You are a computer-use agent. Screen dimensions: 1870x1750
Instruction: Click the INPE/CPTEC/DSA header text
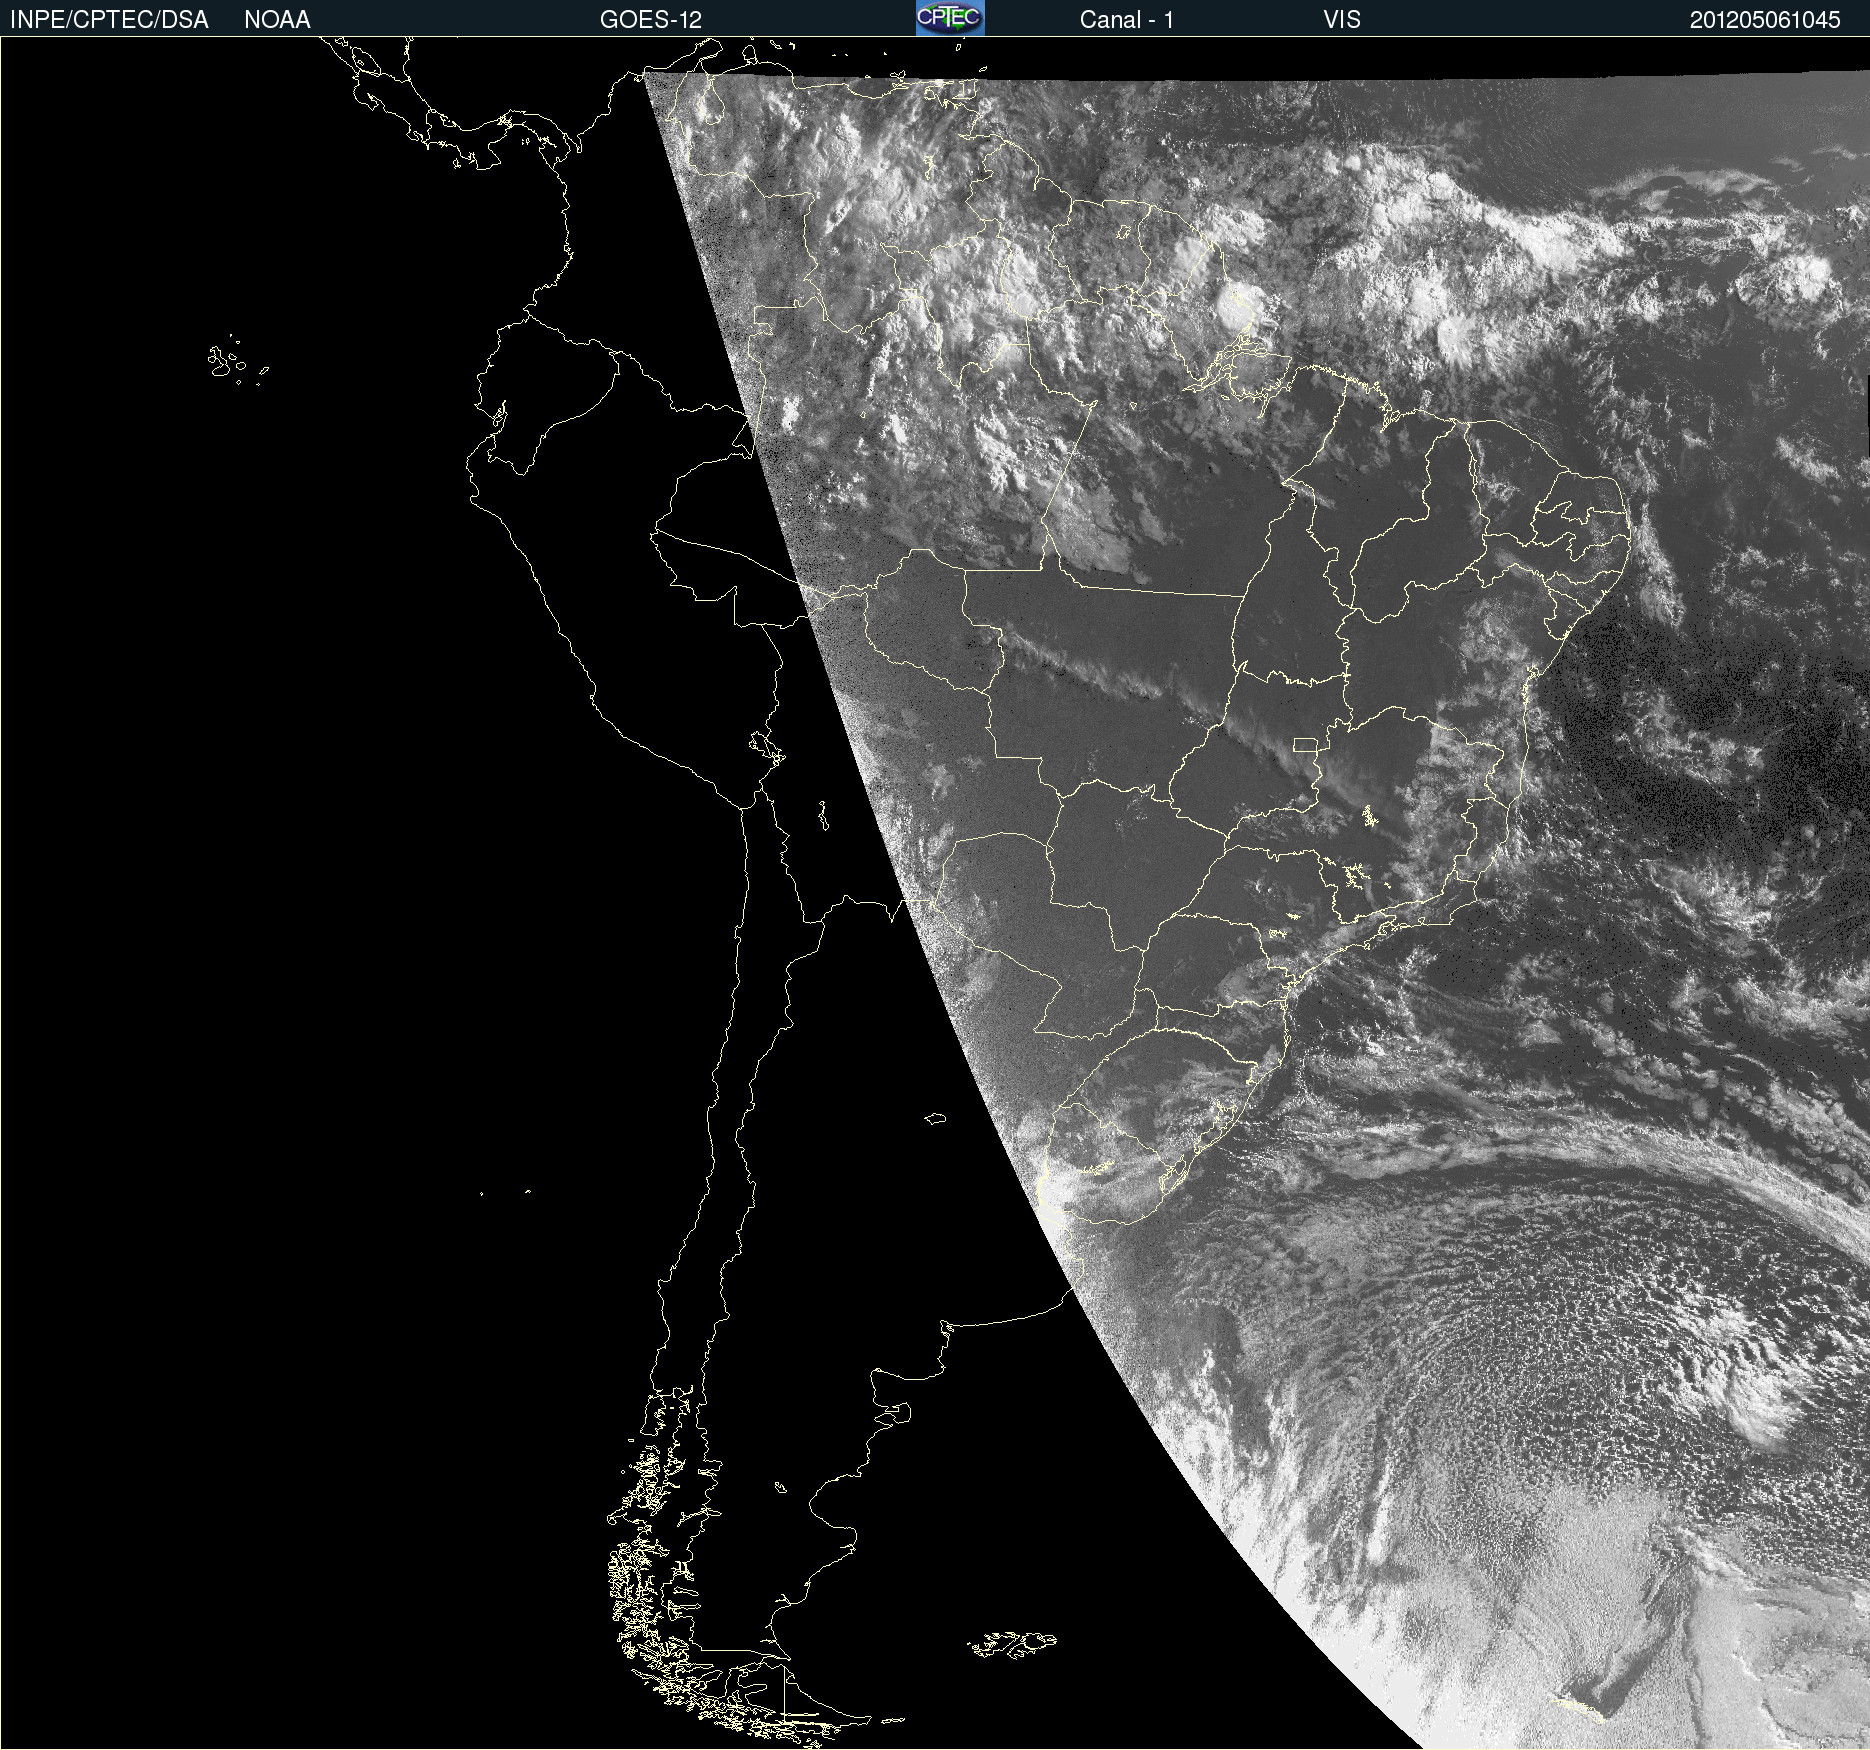(109, 20)
